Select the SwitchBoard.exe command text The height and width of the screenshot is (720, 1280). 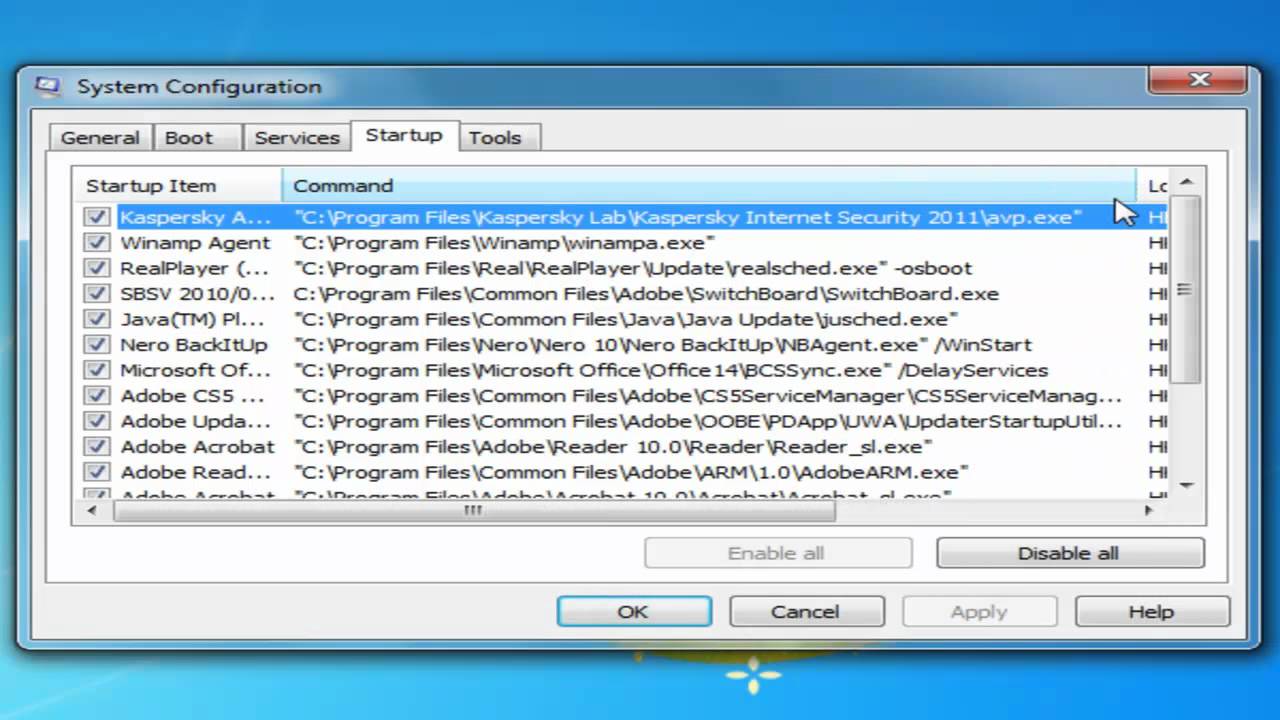(x=646, y=294)
